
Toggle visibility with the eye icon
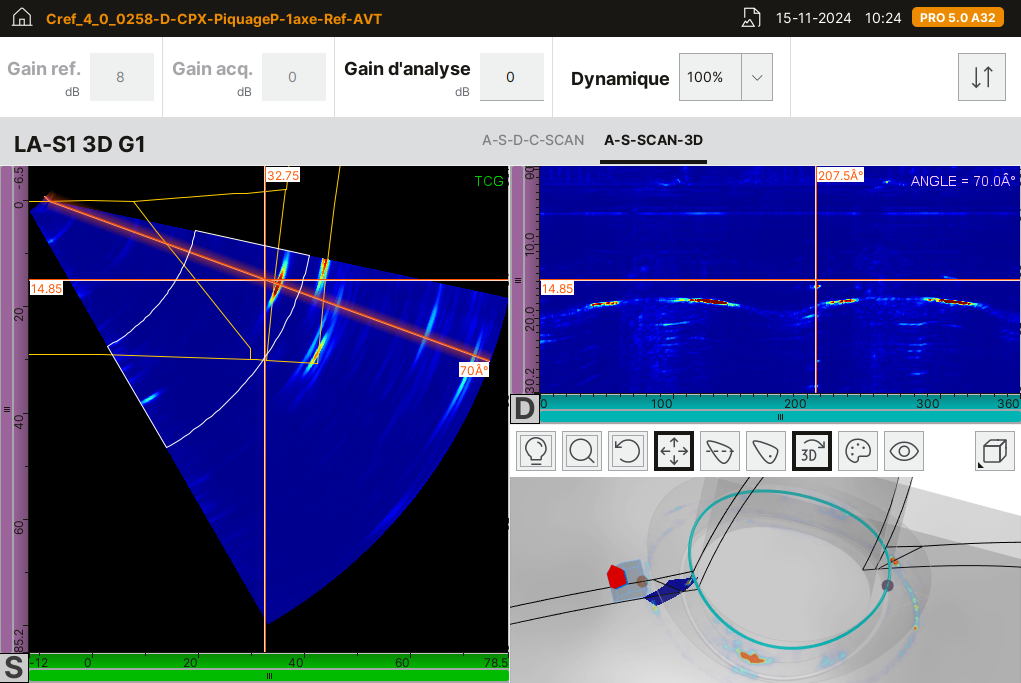pos(905,451)
